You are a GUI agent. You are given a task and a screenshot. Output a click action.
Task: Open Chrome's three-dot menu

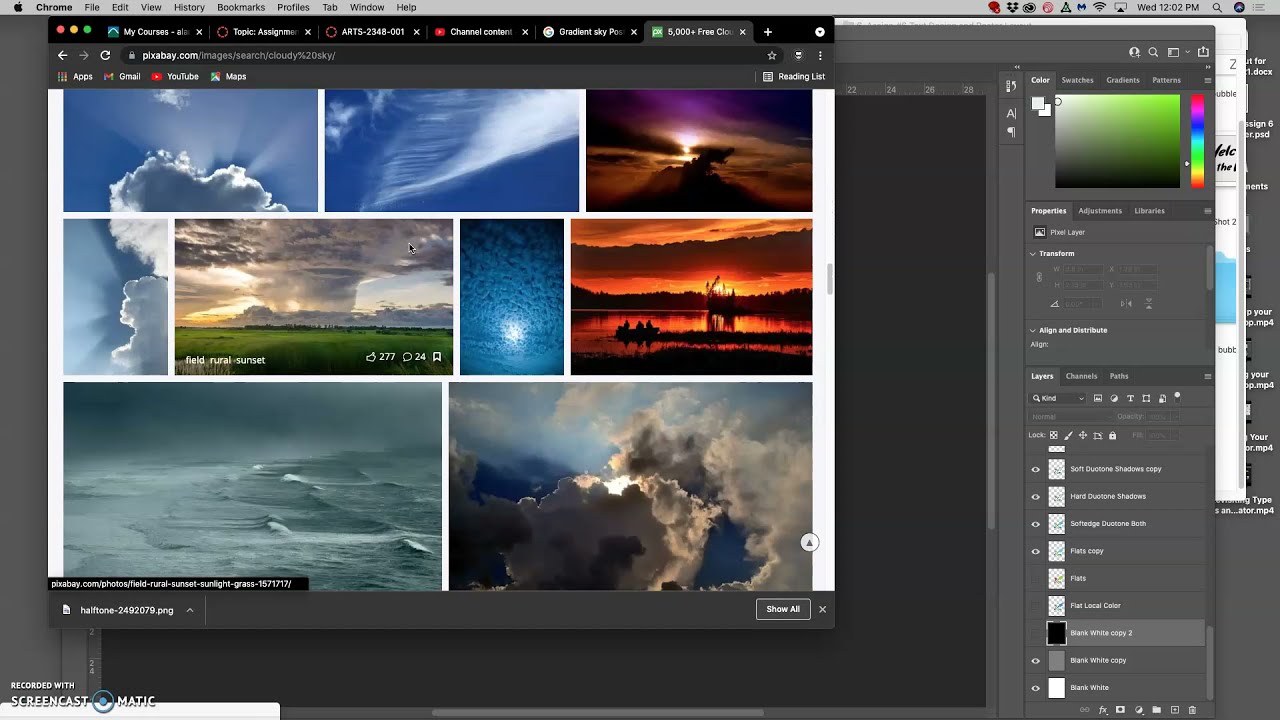pyautogui.click(x=820, y=55)
